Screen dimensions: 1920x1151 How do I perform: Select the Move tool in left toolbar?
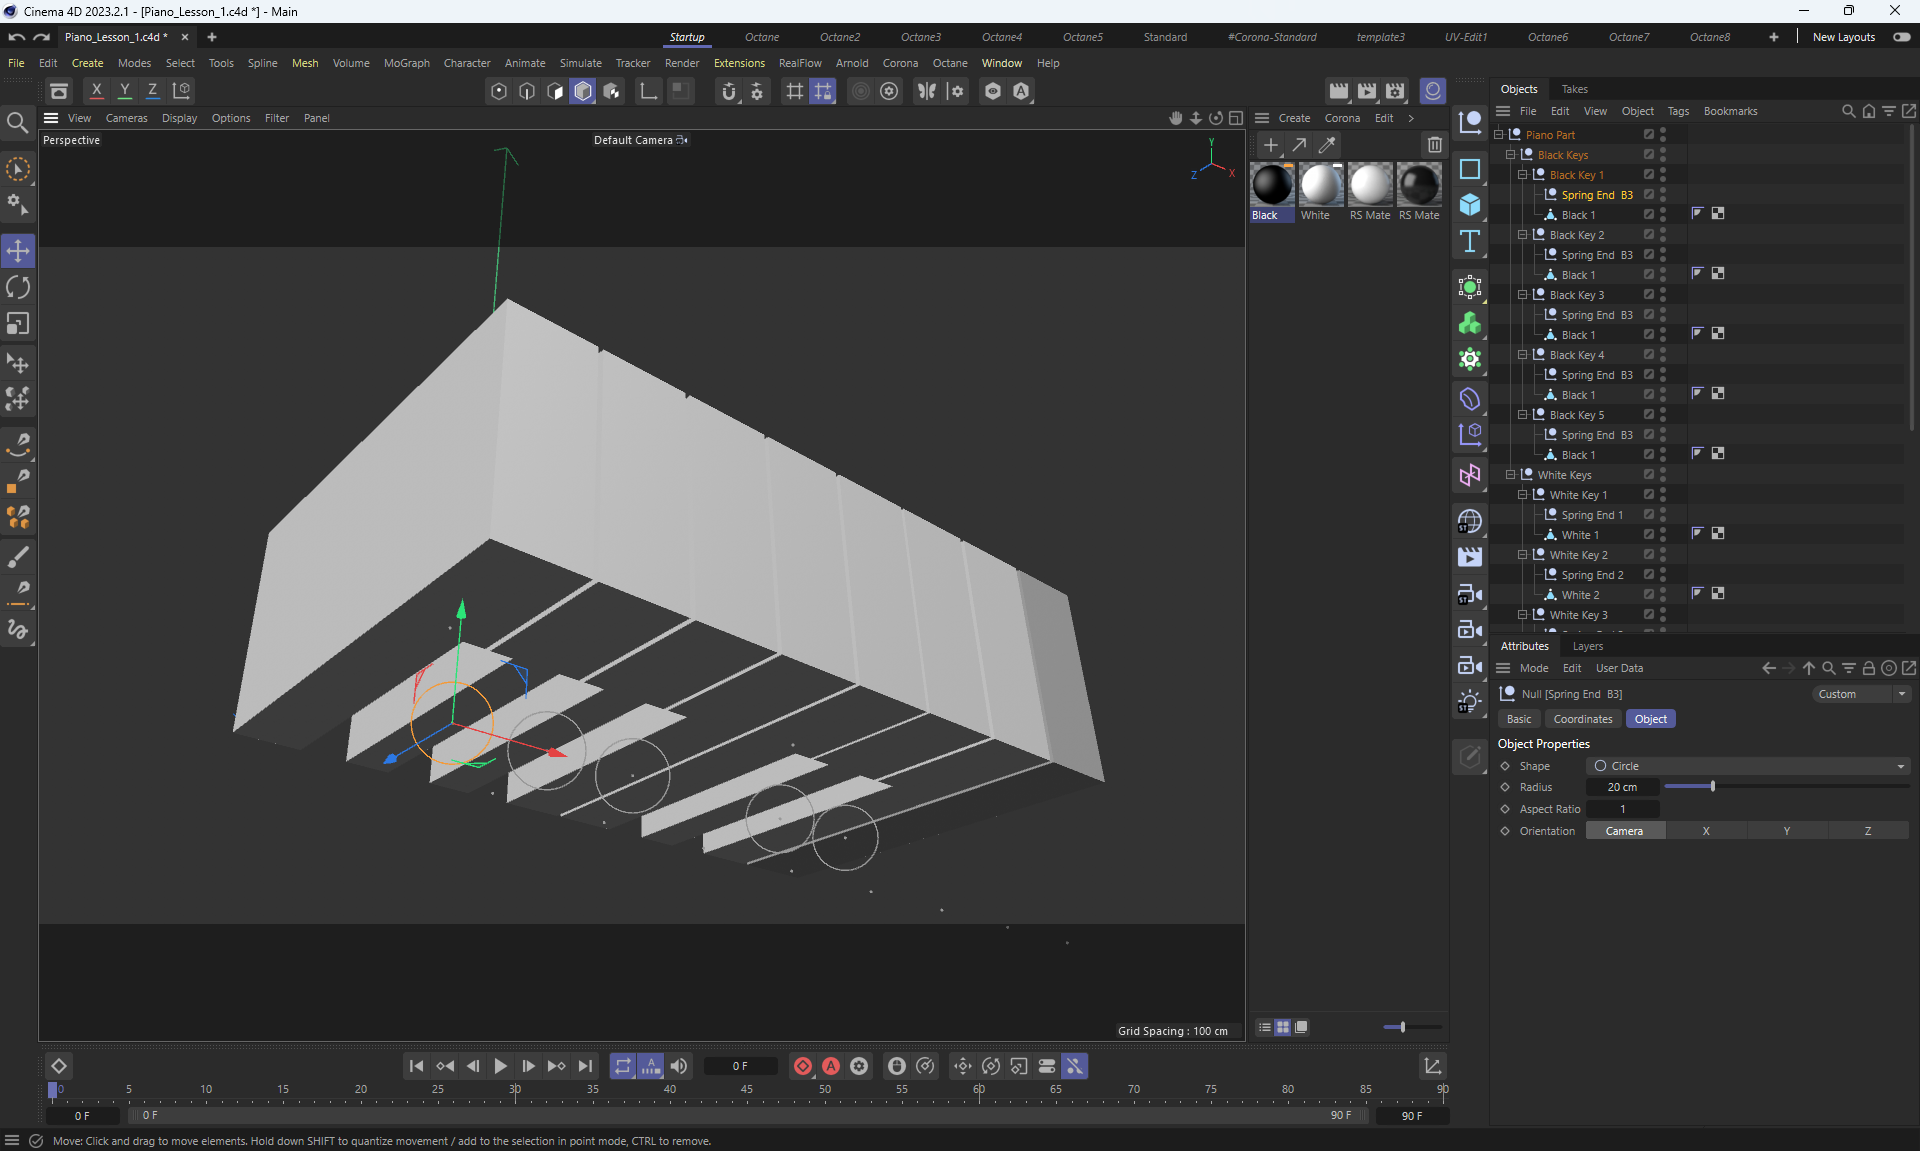(x=18, y=251)
